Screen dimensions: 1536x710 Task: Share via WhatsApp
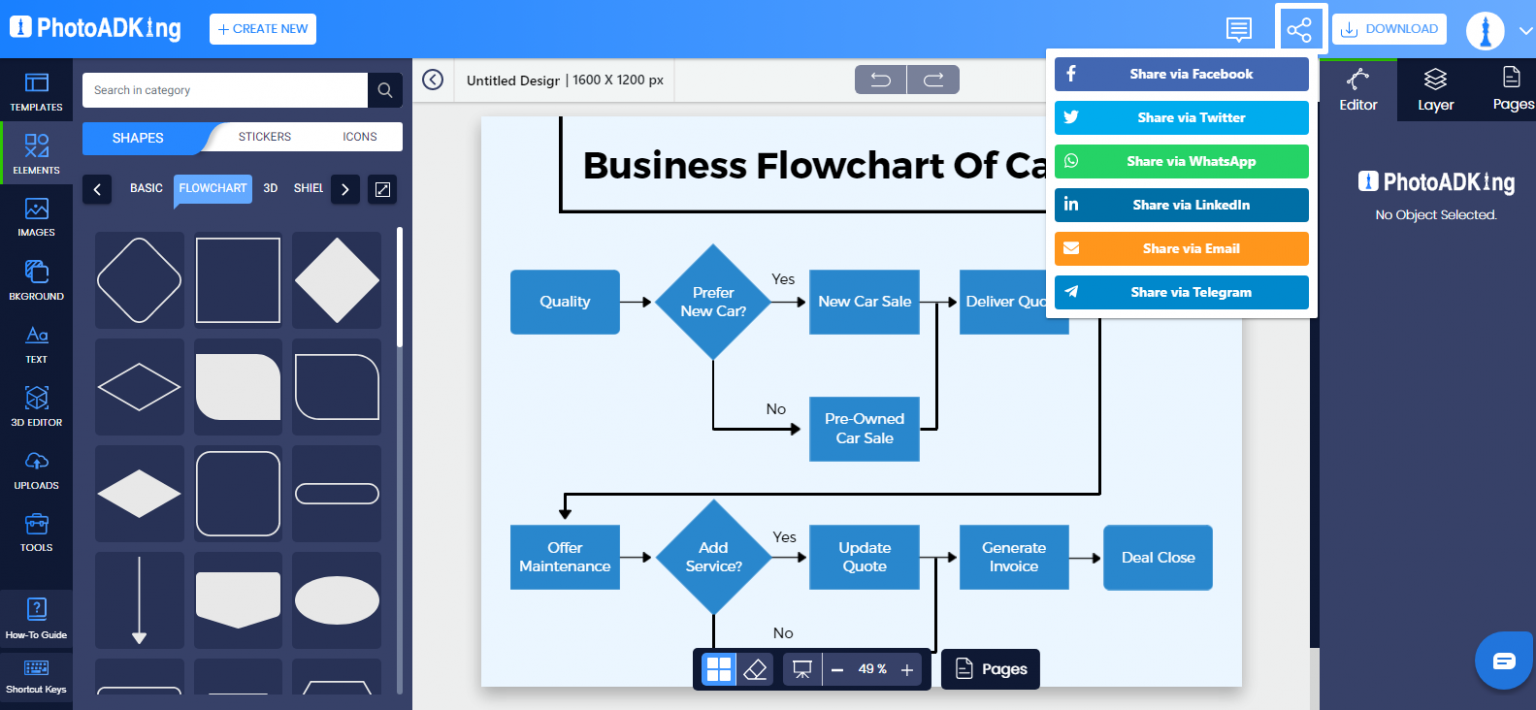click(1181, 161)
